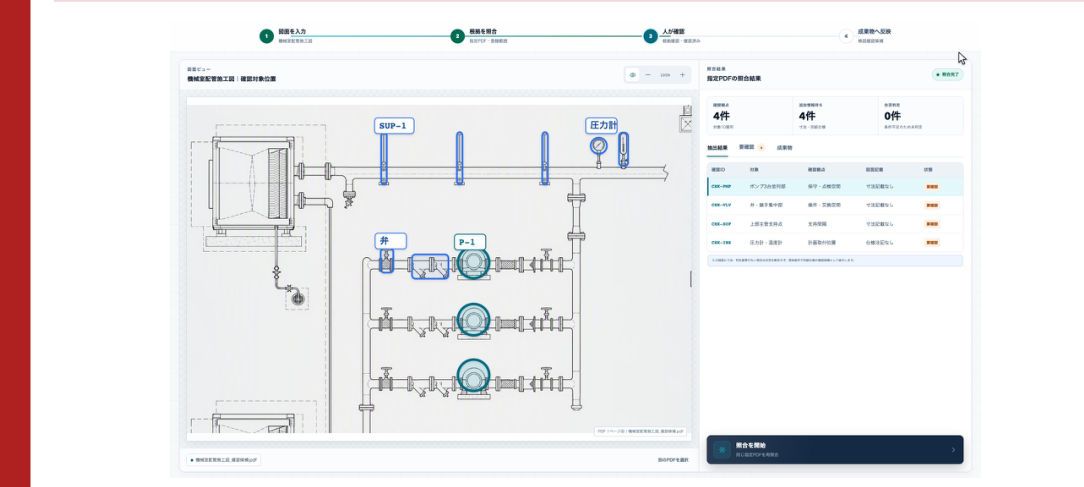This screenshot has height=487, width=1084.
Task: Click the pipe support under SUP-1 label
Action: 384,158
